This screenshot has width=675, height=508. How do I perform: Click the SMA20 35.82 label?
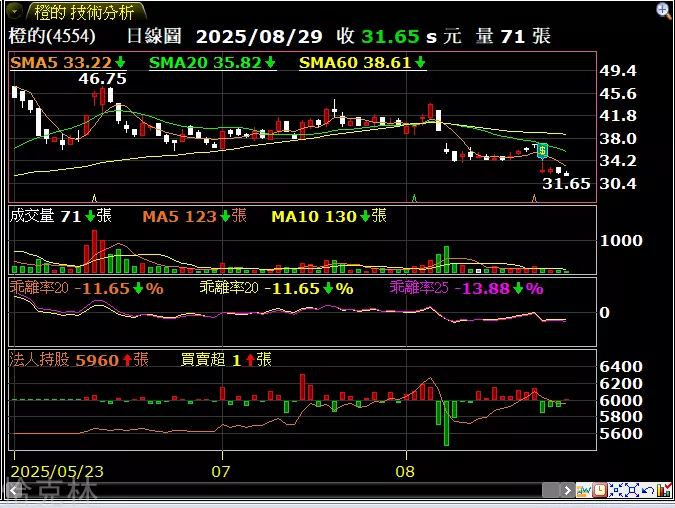pyautogui.click(x=212, y=63)
